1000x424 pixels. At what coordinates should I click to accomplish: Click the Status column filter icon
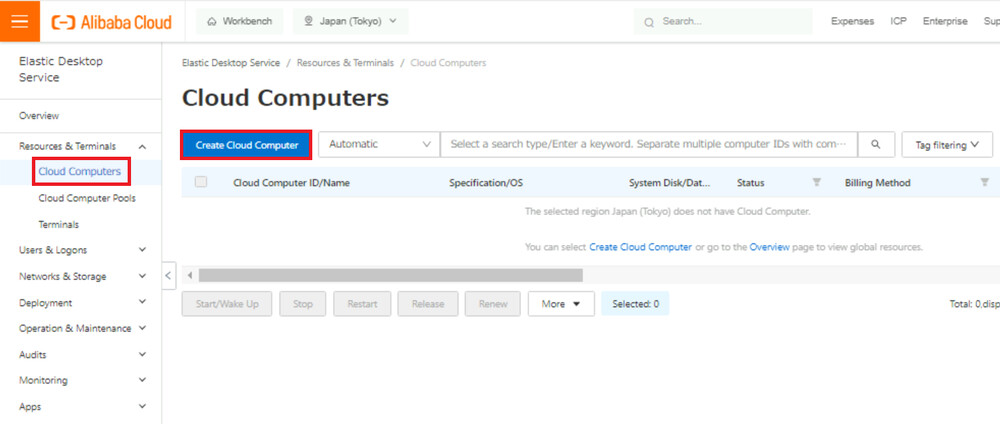[x=816, y=182]
